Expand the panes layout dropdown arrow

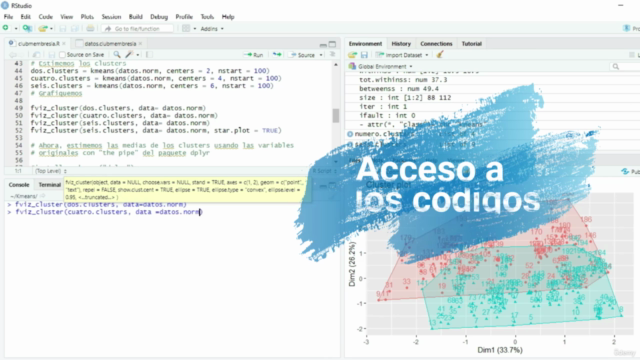195,29
